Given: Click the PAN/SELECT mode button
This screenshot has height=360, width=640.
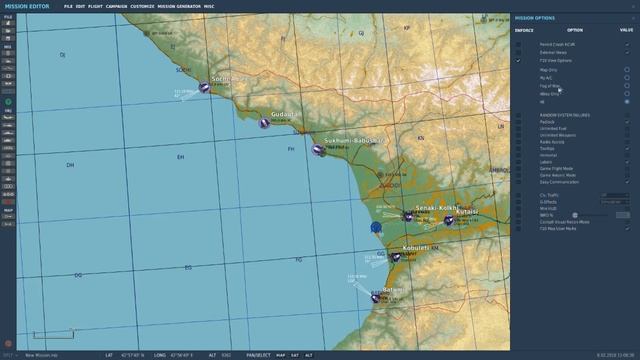Looking at the screenshot, I should point(258,356).
